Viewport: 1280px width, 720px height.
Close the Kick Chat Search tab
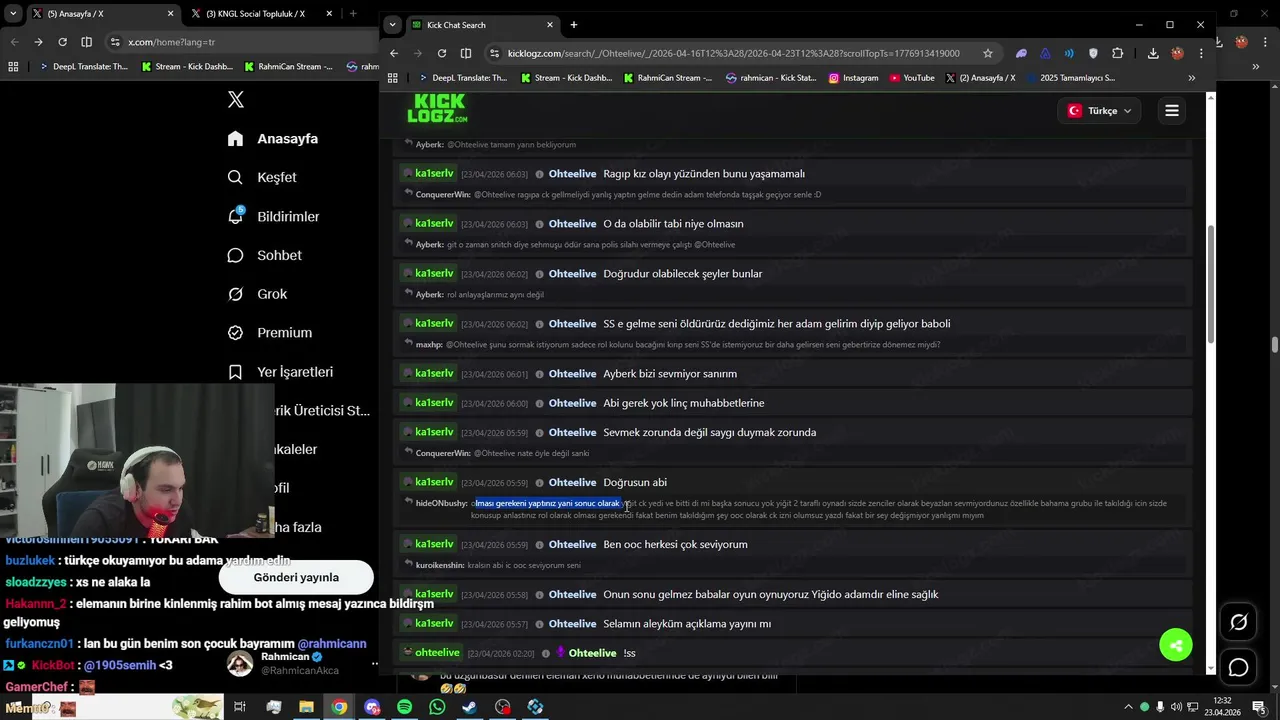[x=550, y=25]
